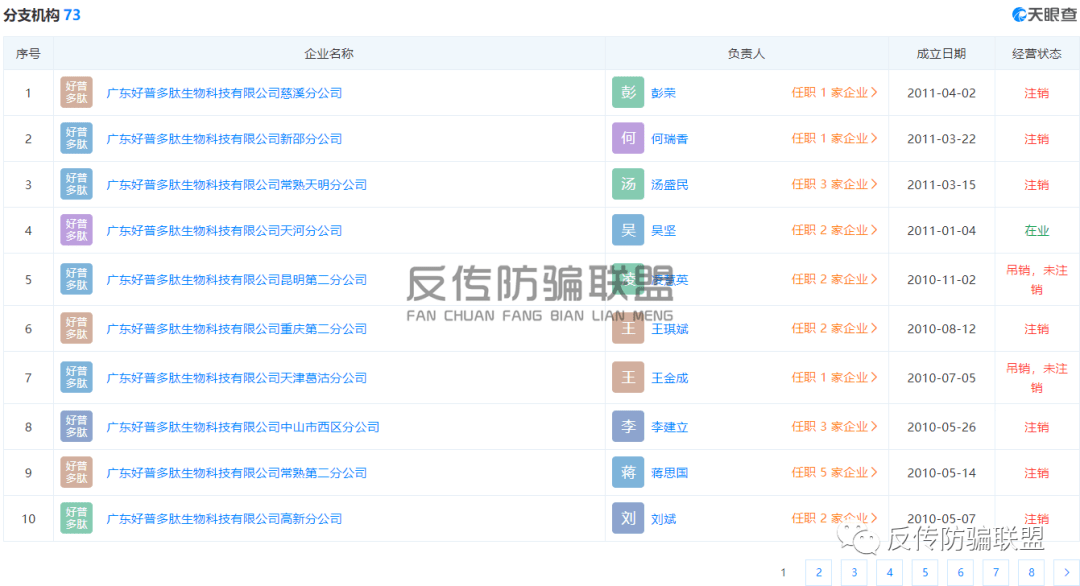
Task: Expand 任职 3 家企业 for 汤盛民
Action: [834, 185]
